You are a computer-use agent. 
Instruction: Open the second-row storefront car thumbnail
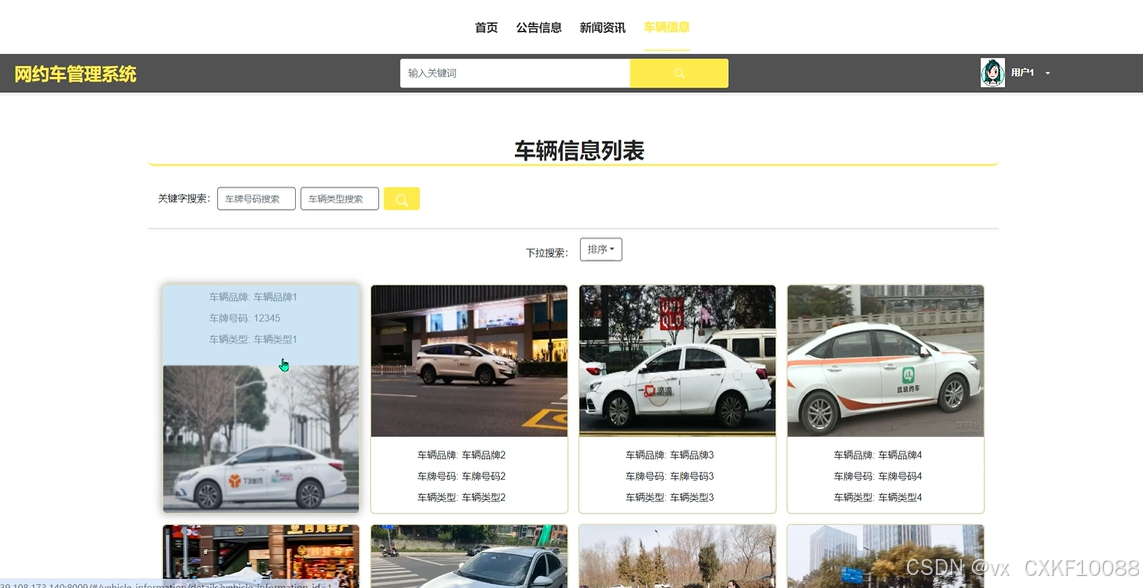pyautogui.click(x=261, y=556)
